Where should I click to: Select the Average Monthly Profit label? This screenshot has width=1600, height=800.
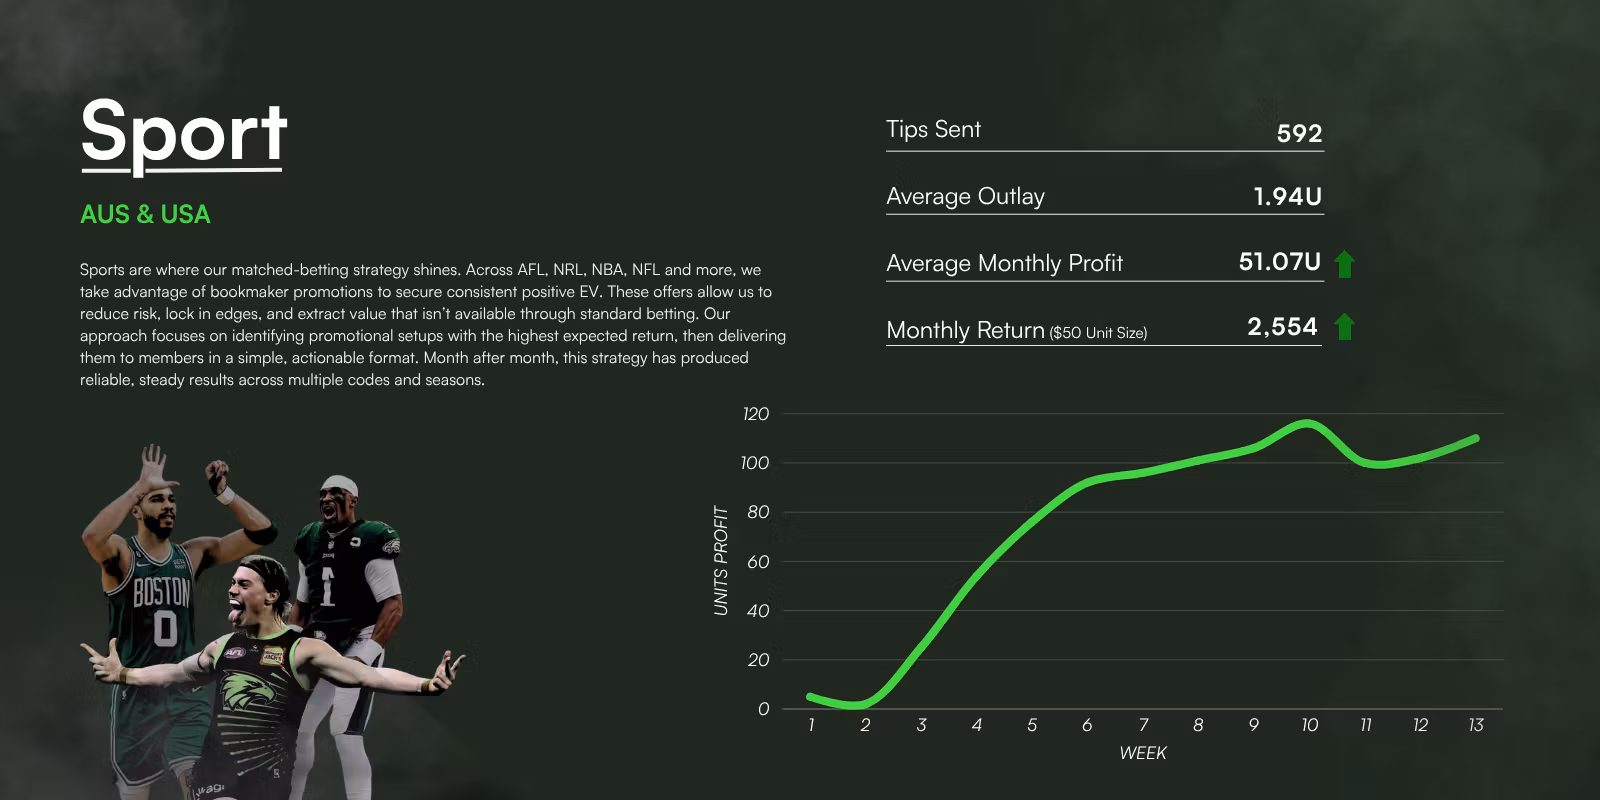[x=1004, y=264]
